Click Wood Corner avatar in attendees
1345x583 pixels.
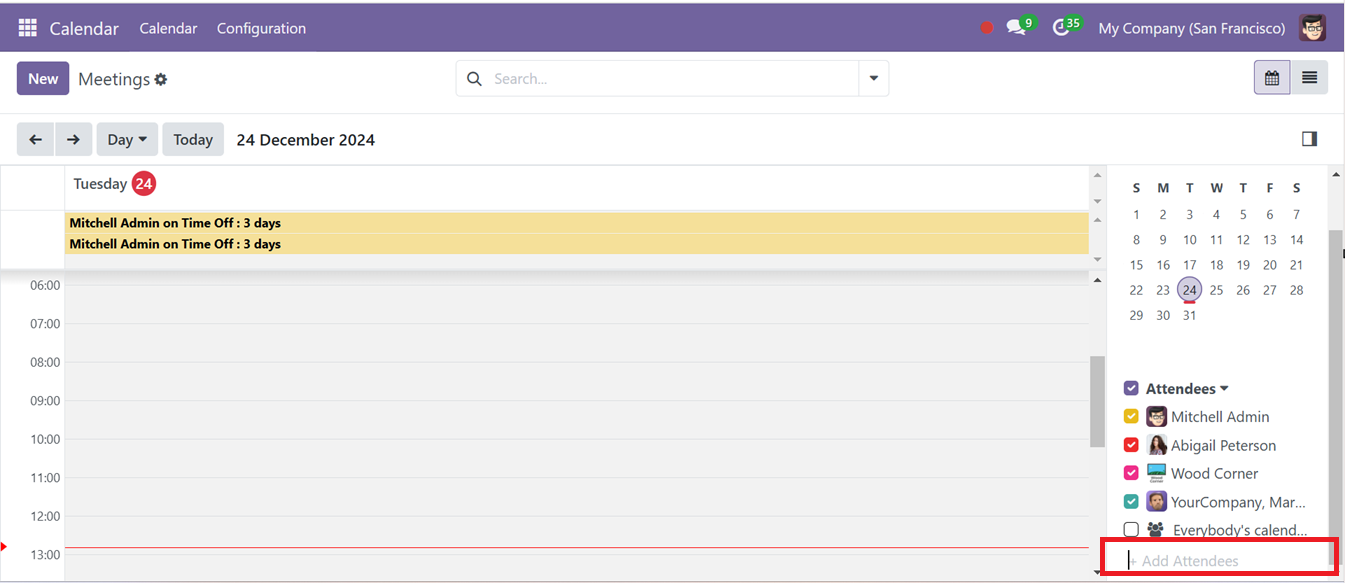(x=1157, y=473)
